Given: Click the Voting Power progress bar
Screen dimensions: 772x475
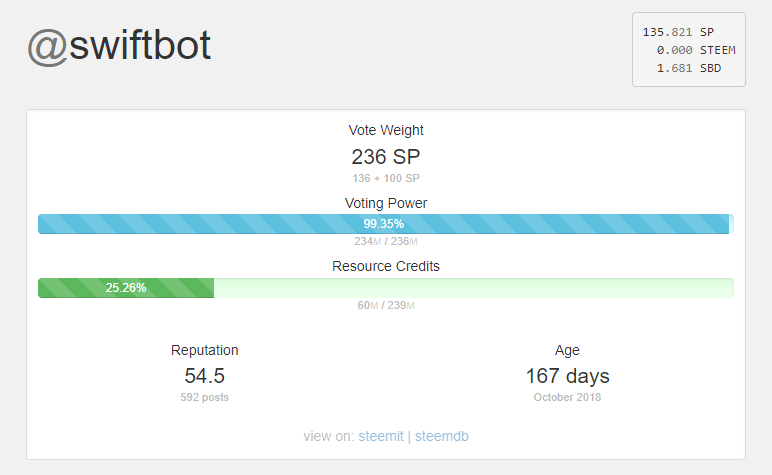Looking at the screenshot, I should point(385,224).
